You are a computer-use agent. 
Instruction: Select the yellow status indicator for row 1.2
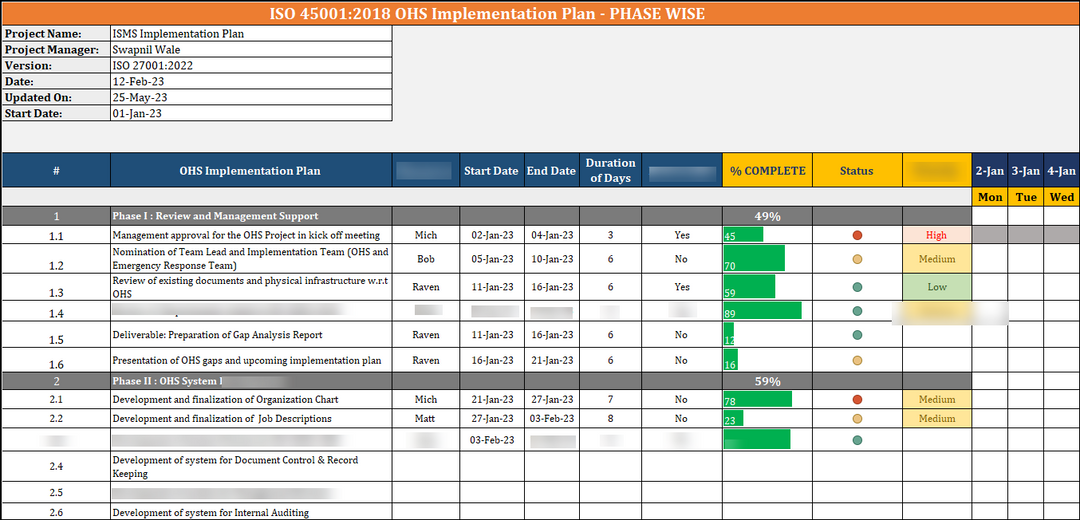point(857,259)
